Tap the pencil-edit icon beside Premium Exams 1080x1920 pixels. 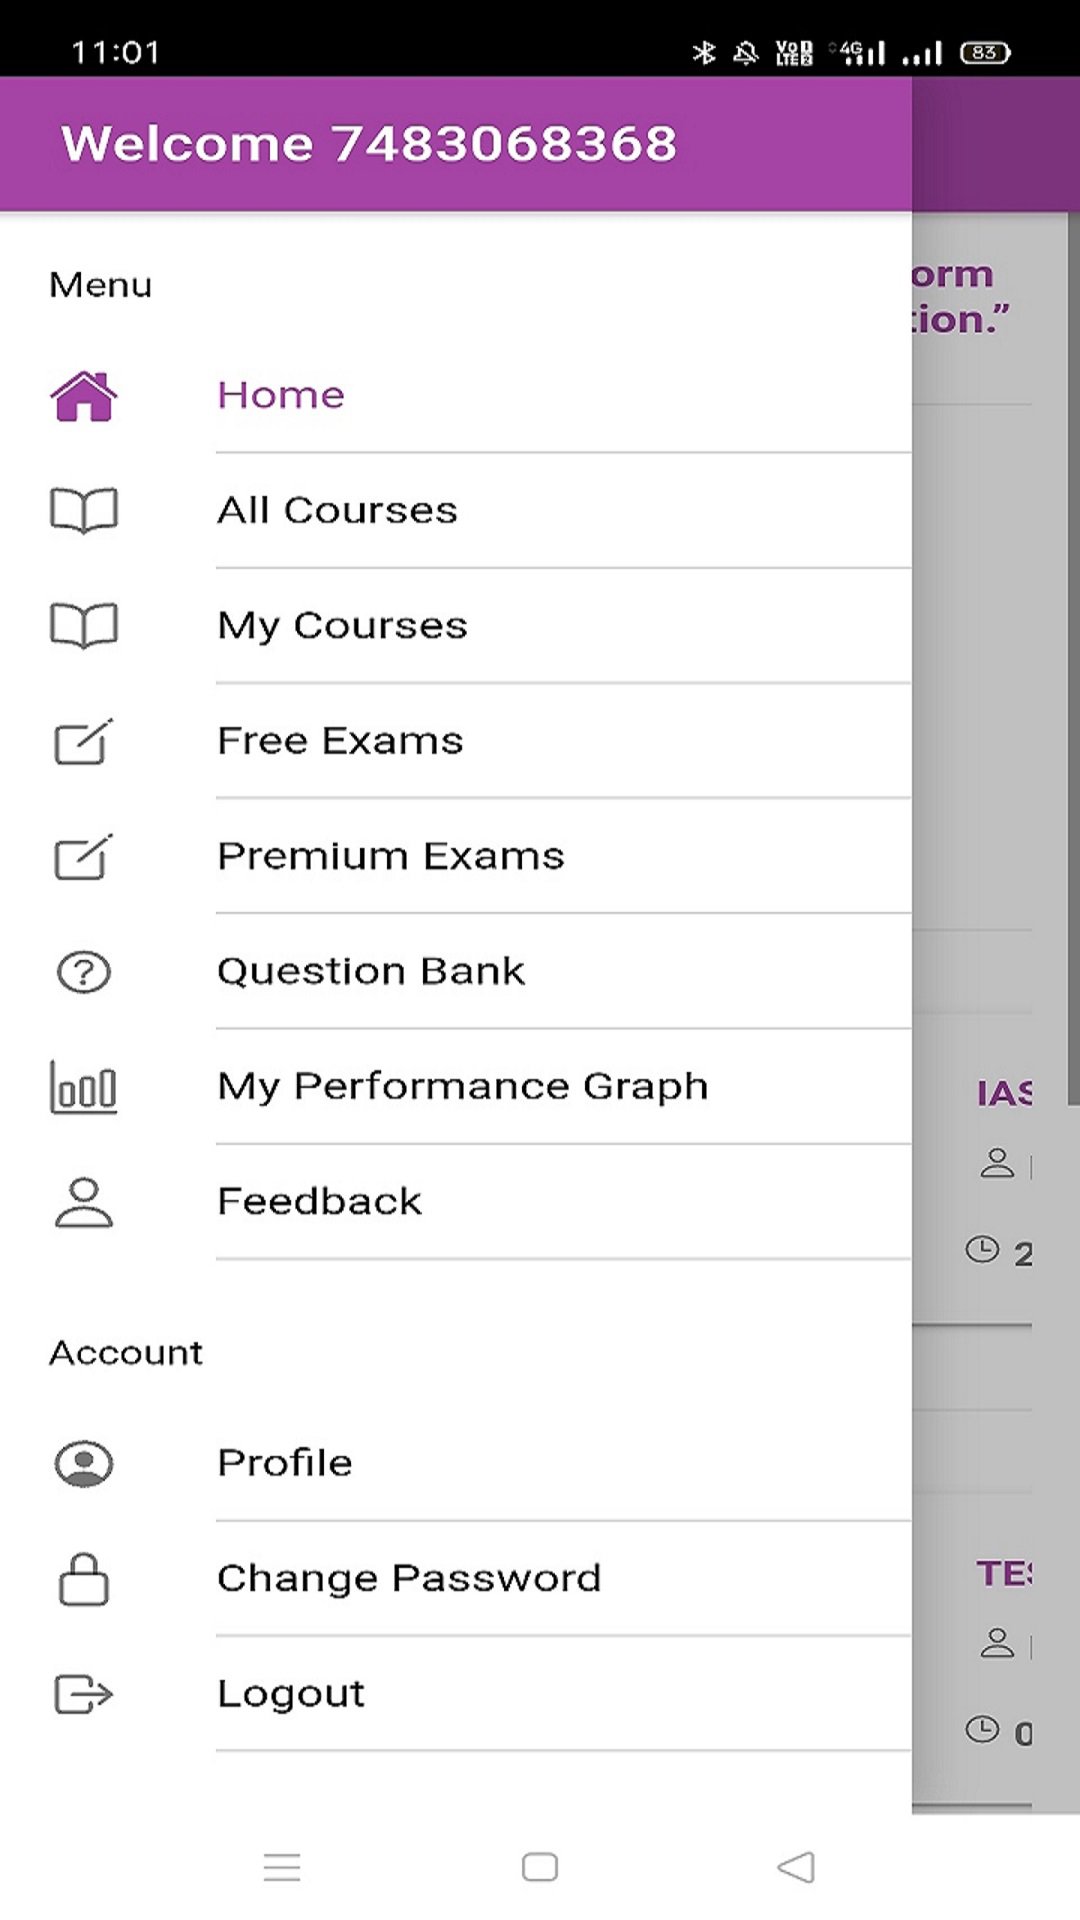tap(84, 857)
